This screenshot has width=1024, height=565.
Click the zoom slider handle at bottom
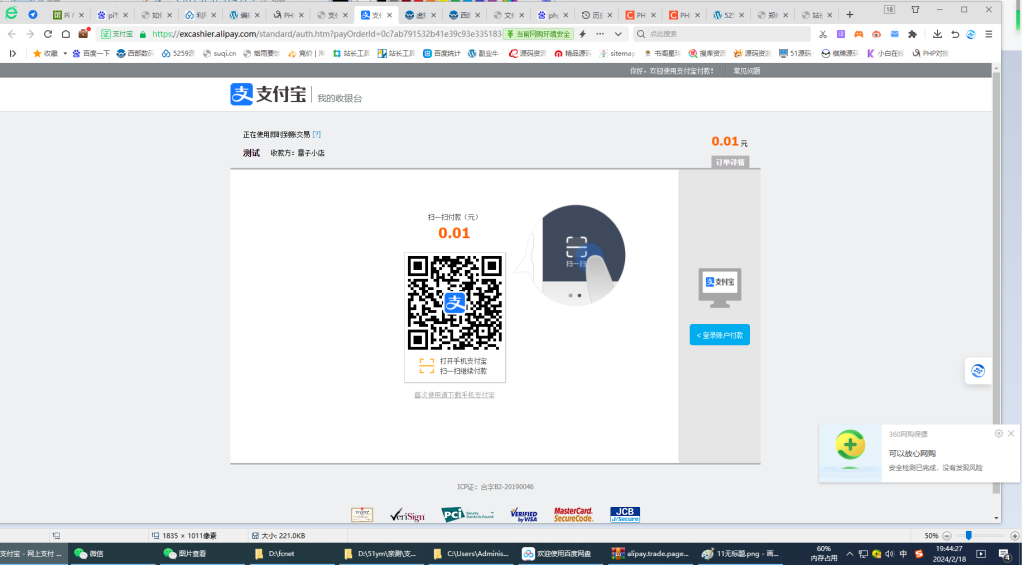[968, 536]
